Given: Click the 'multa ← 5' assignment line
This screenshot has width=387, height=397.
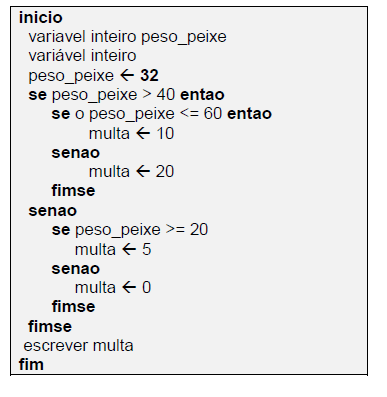Looking at the screenshot, I should coord(113,250).
